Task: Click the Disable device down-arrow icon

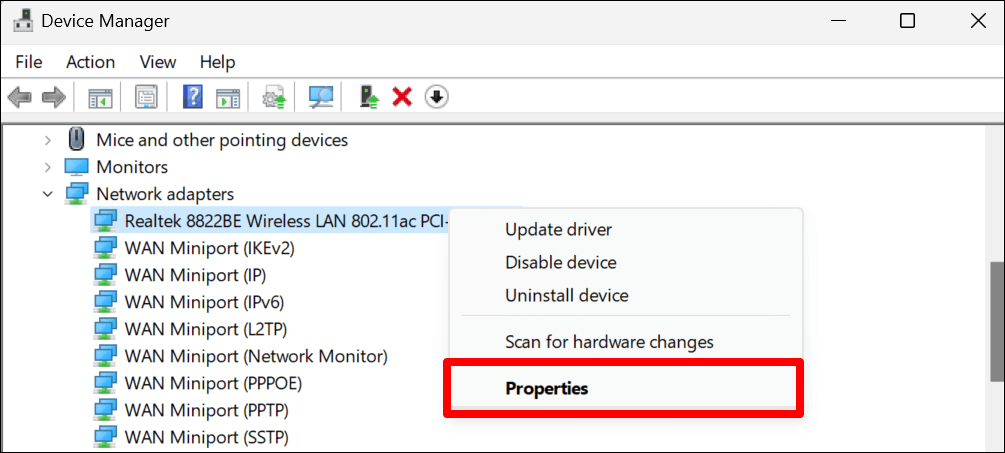Action: tap(437, 97)
